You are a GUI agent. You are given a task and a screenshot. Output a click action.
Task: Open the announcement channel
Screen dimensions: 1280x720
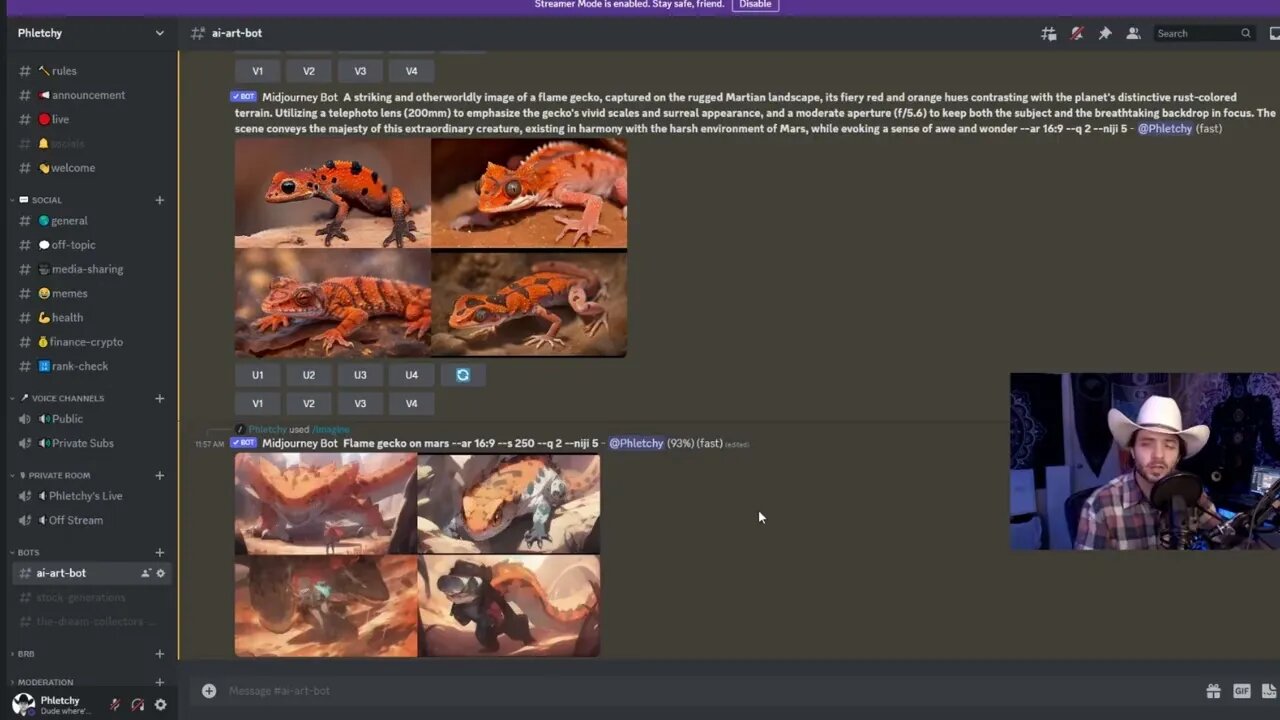point(90,95)
